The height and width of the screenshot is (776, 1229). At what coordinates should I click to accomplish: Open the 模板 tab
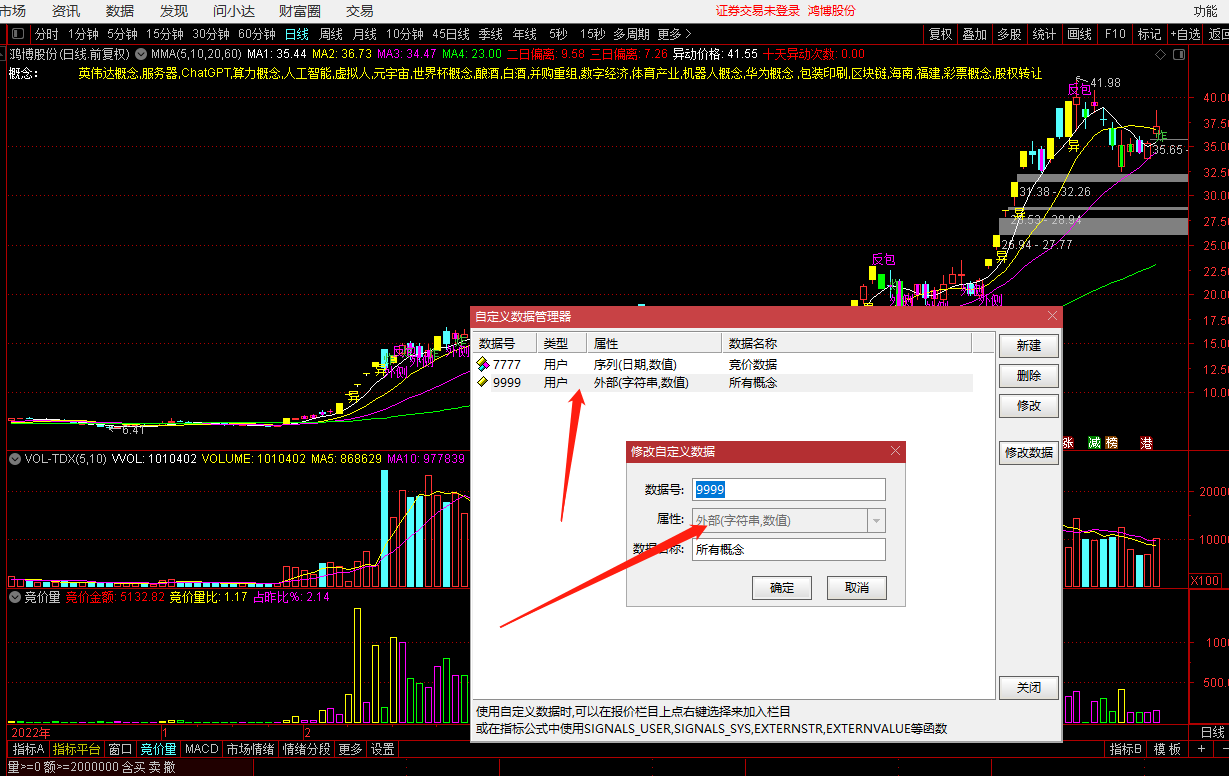coord(1167,749)
